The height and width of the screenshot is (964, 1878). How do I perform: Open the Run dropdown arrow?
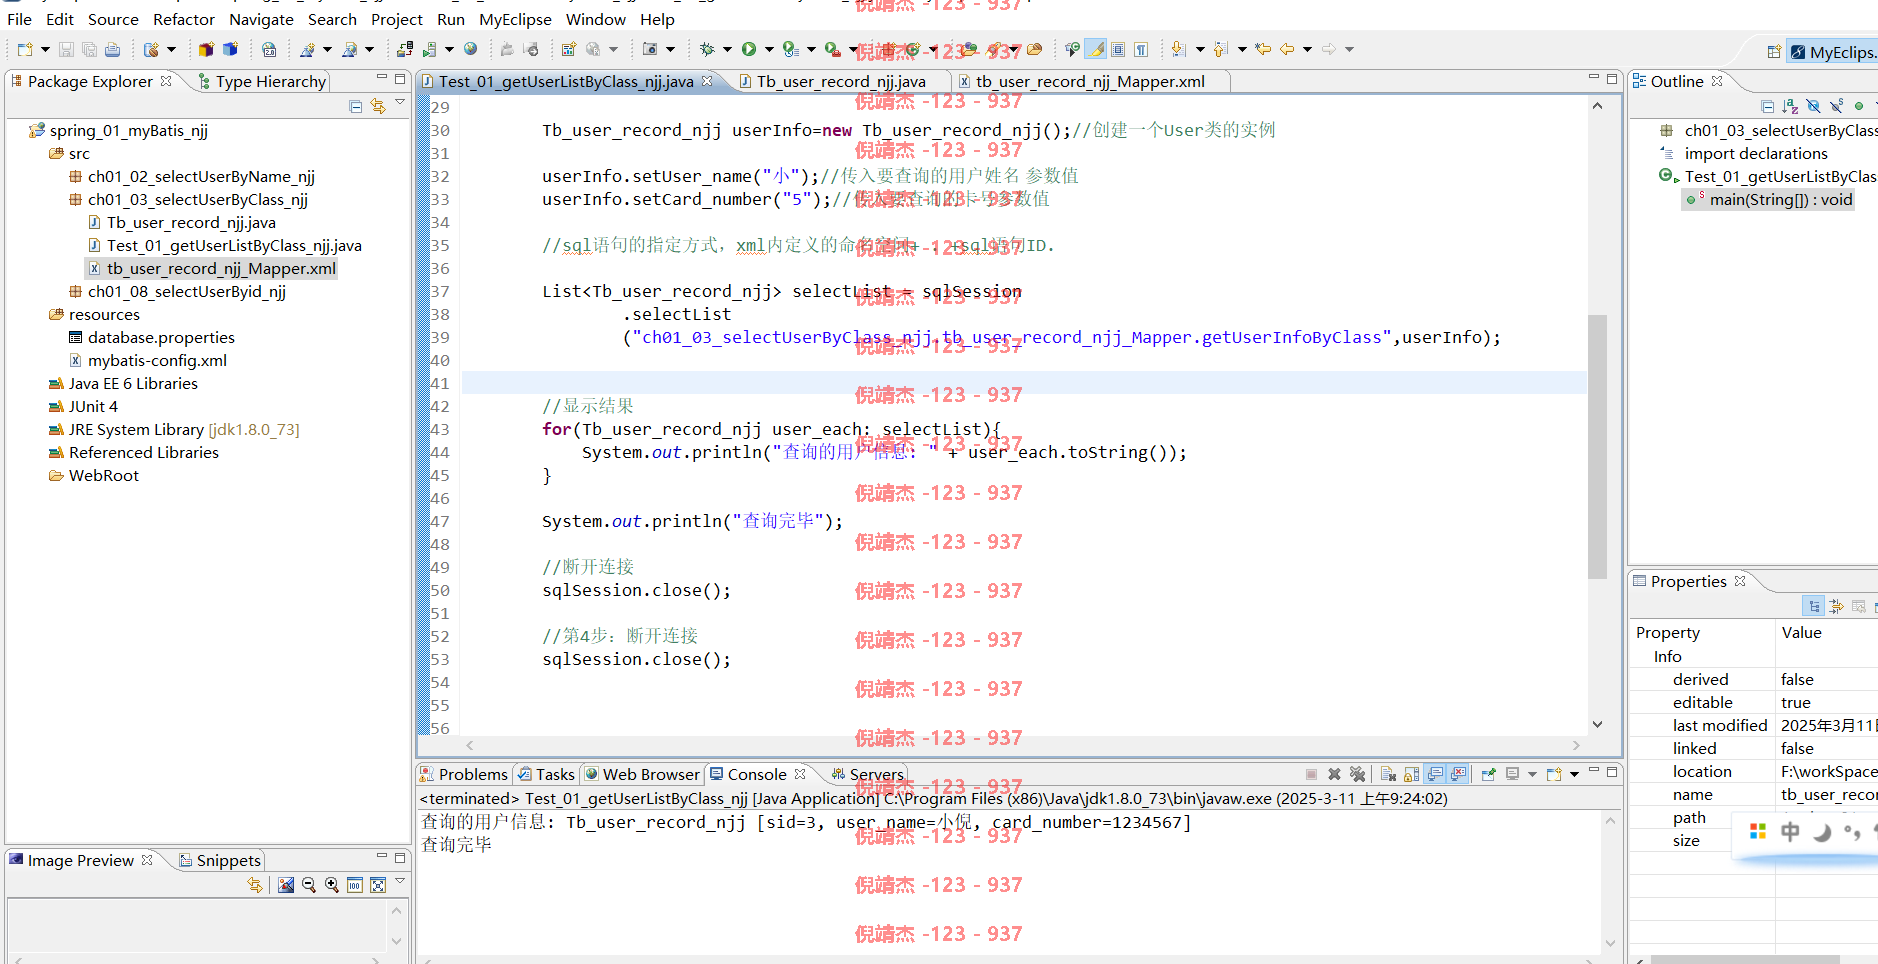tap(768, 49)
